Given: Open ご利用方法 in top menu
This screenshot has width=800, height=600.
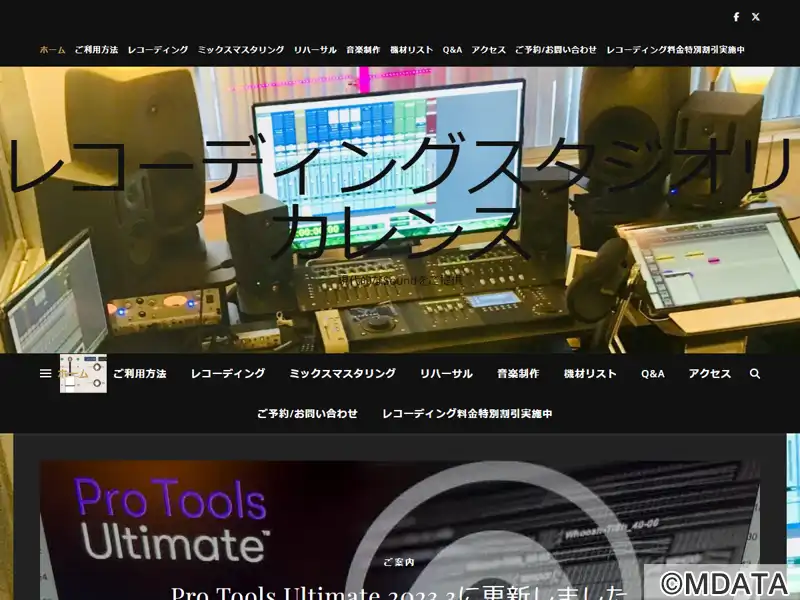Looking at the screenshot, I should point(96,49).
